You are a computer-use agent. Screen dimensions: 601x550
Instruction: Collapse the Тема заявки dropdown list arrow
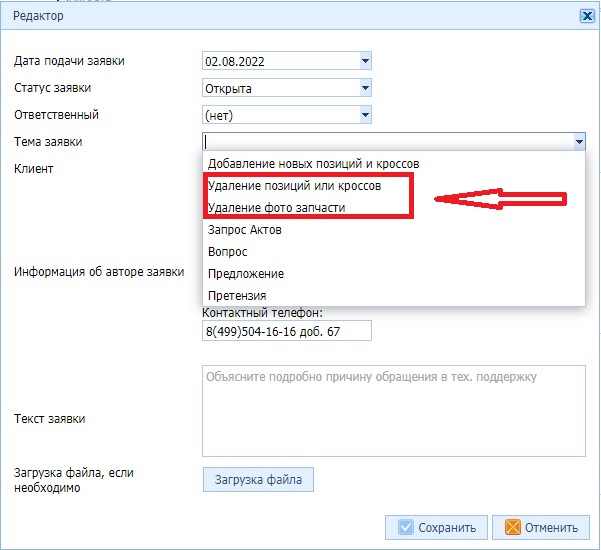pyautogui.click(x=579, y=142)
